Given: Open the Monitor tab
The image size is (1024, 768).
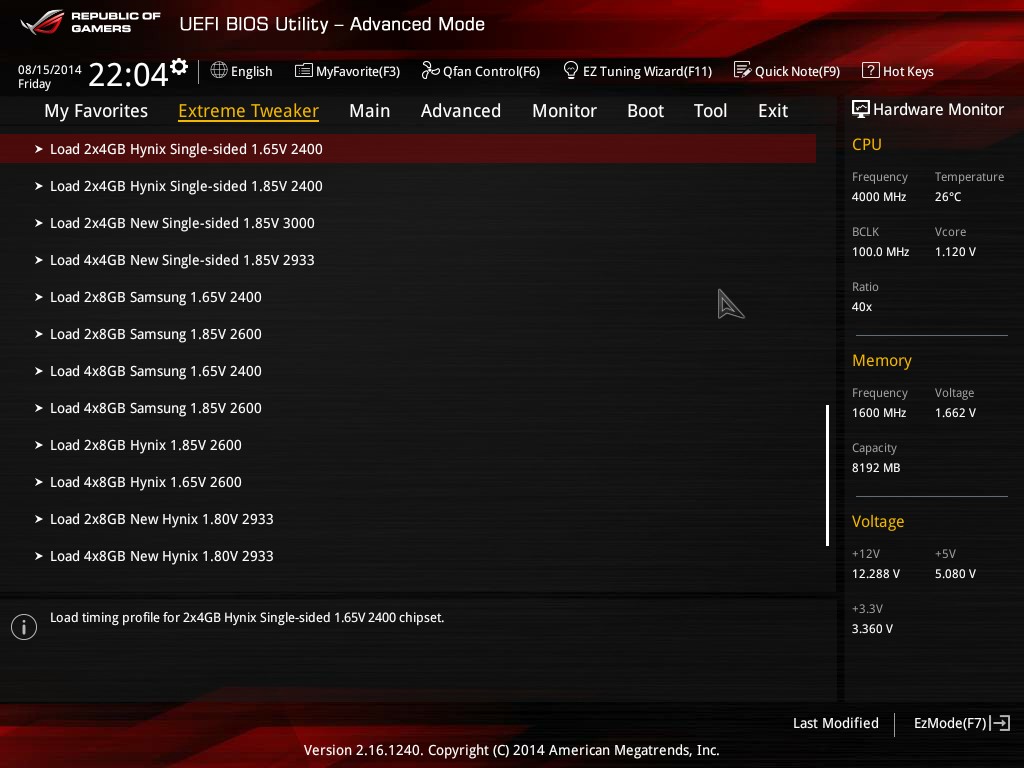Looking at the screenshot, I should coord(564,111).
